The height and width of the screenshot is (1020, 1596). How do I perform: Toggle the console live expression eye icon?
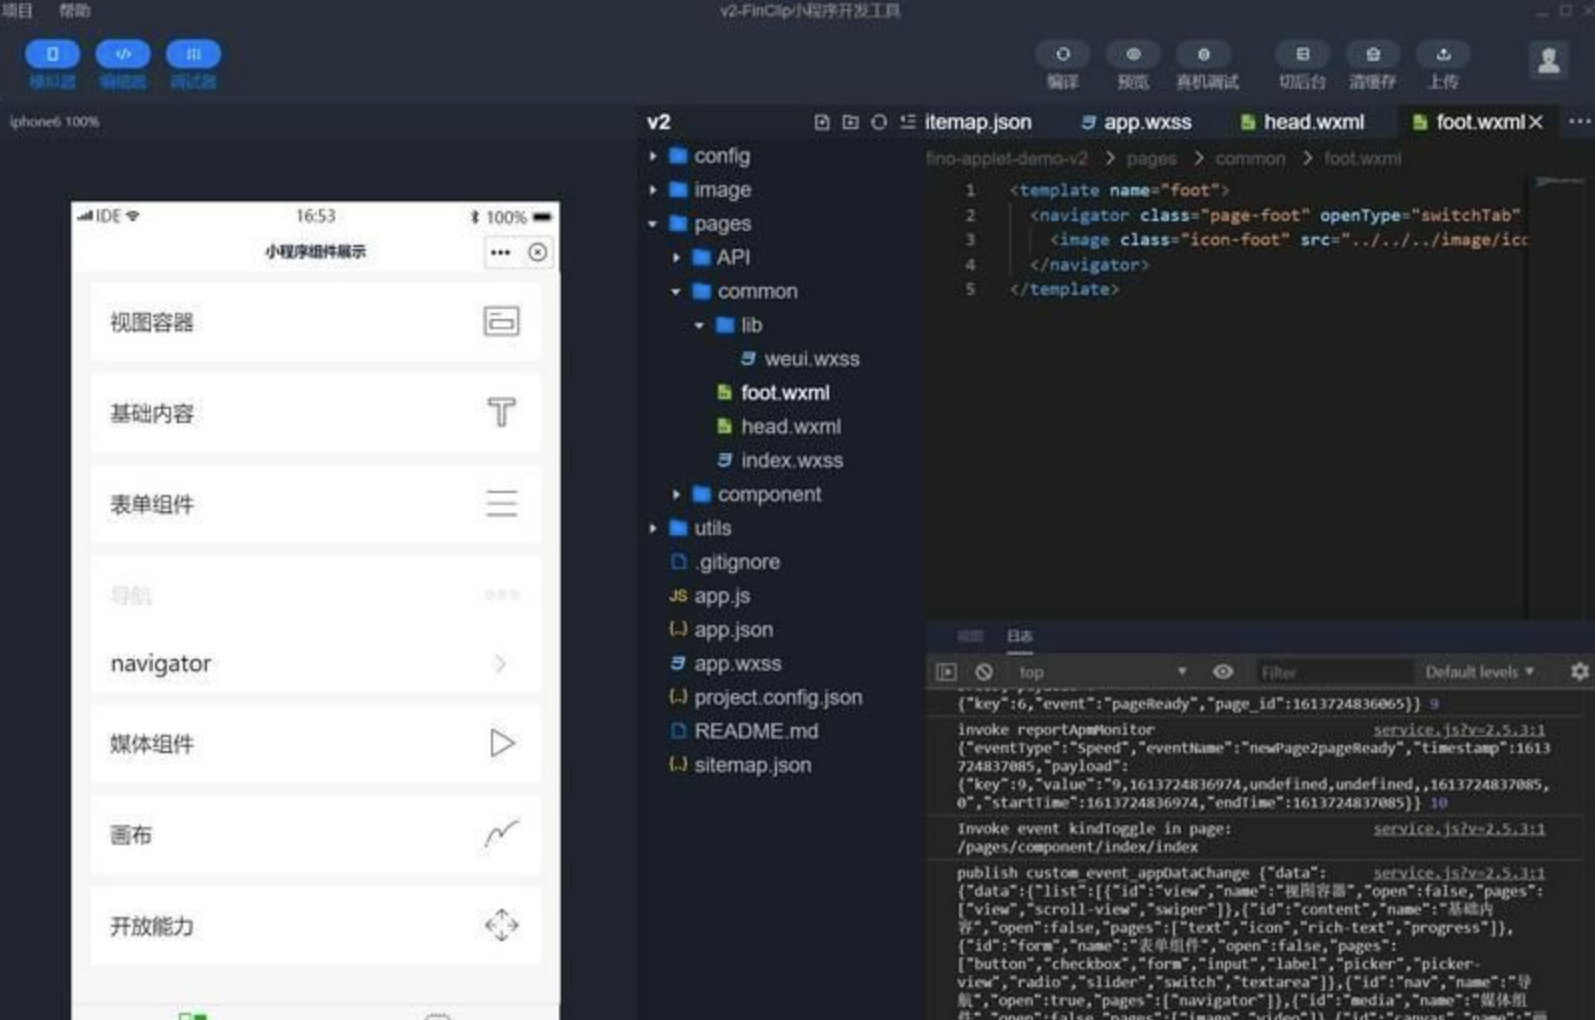1222,672
